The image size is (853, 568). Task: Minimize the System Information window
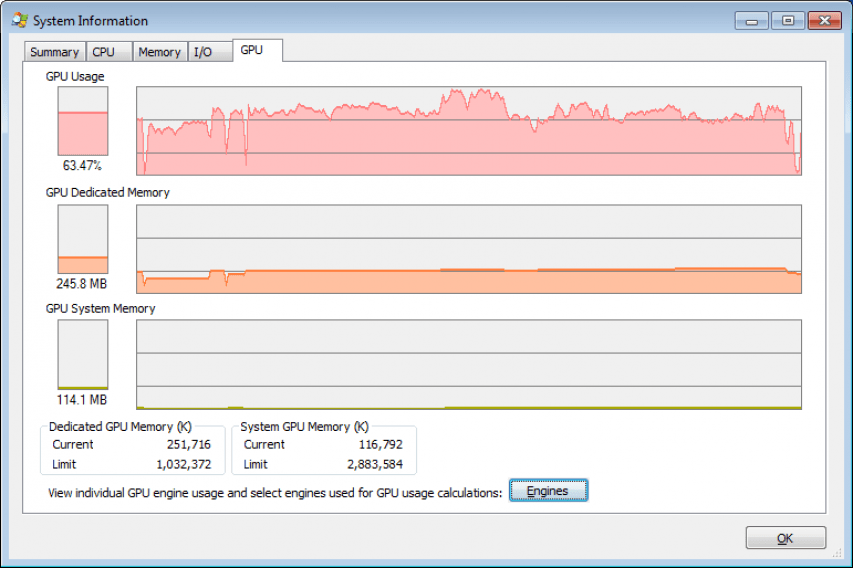click(x=752, y=21)
